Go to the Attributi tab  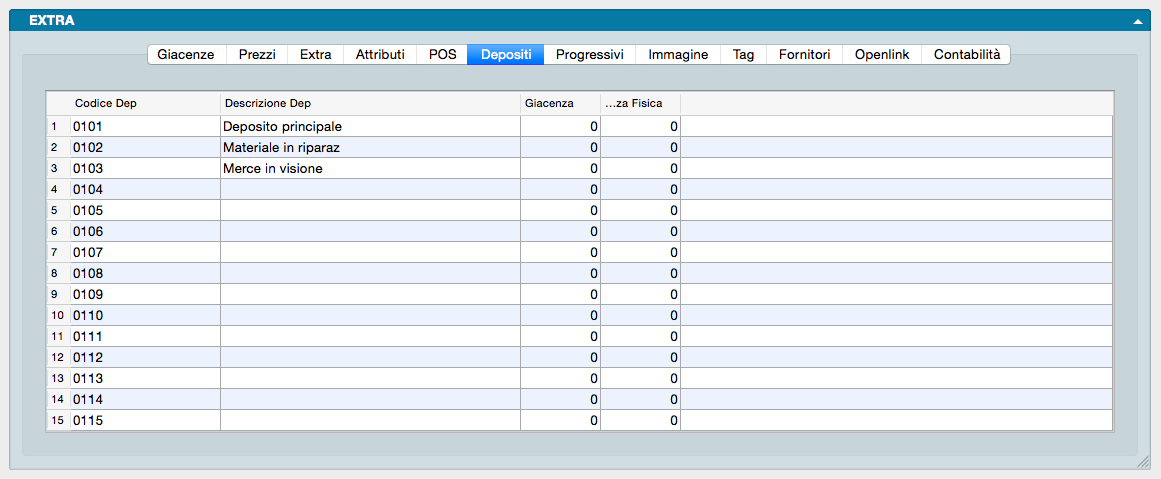380,55
